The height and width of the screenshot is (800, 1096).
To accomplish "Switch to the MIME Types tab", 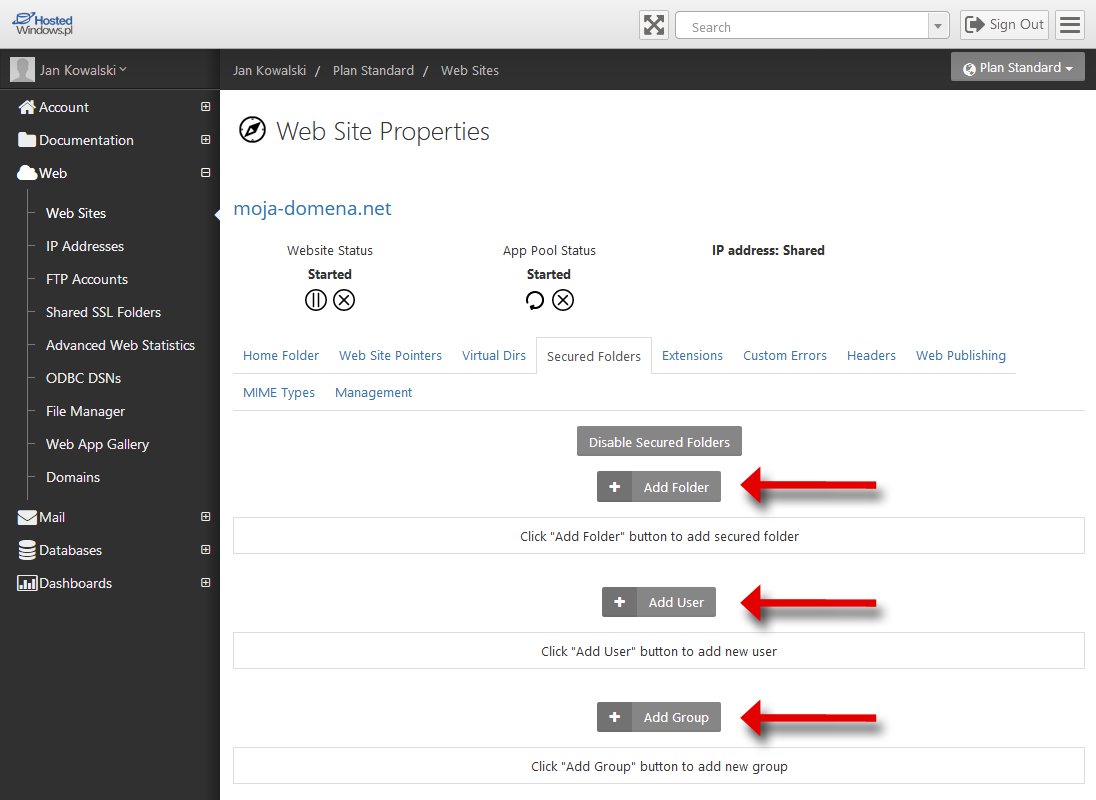I will (279, 393).
